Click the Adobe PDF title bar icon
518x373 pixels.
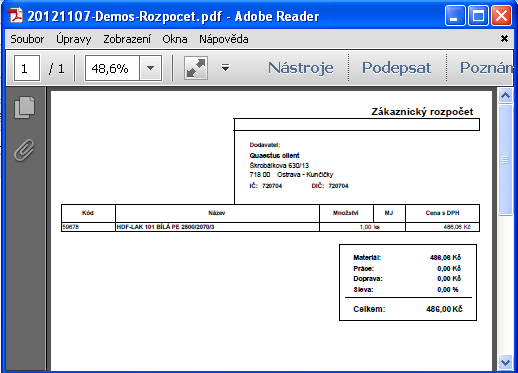tap(15, 16)
